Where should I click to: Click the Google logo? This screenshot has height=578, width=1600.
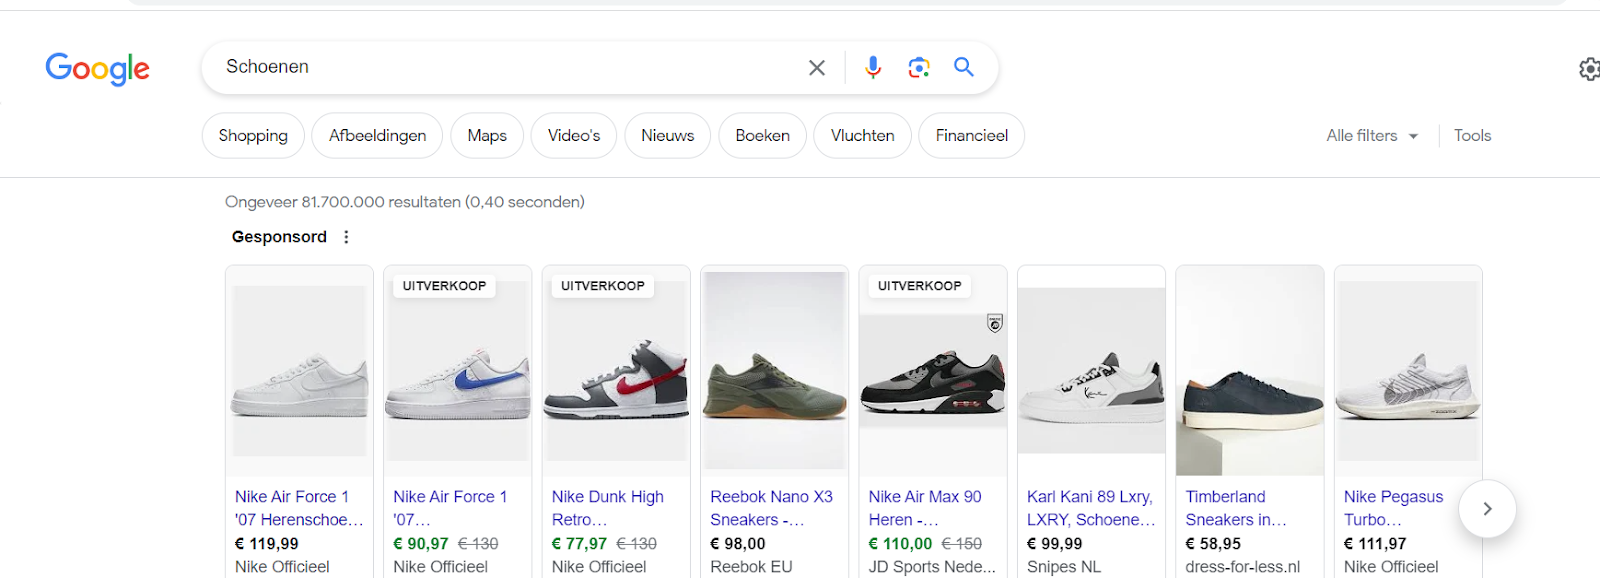97,68
